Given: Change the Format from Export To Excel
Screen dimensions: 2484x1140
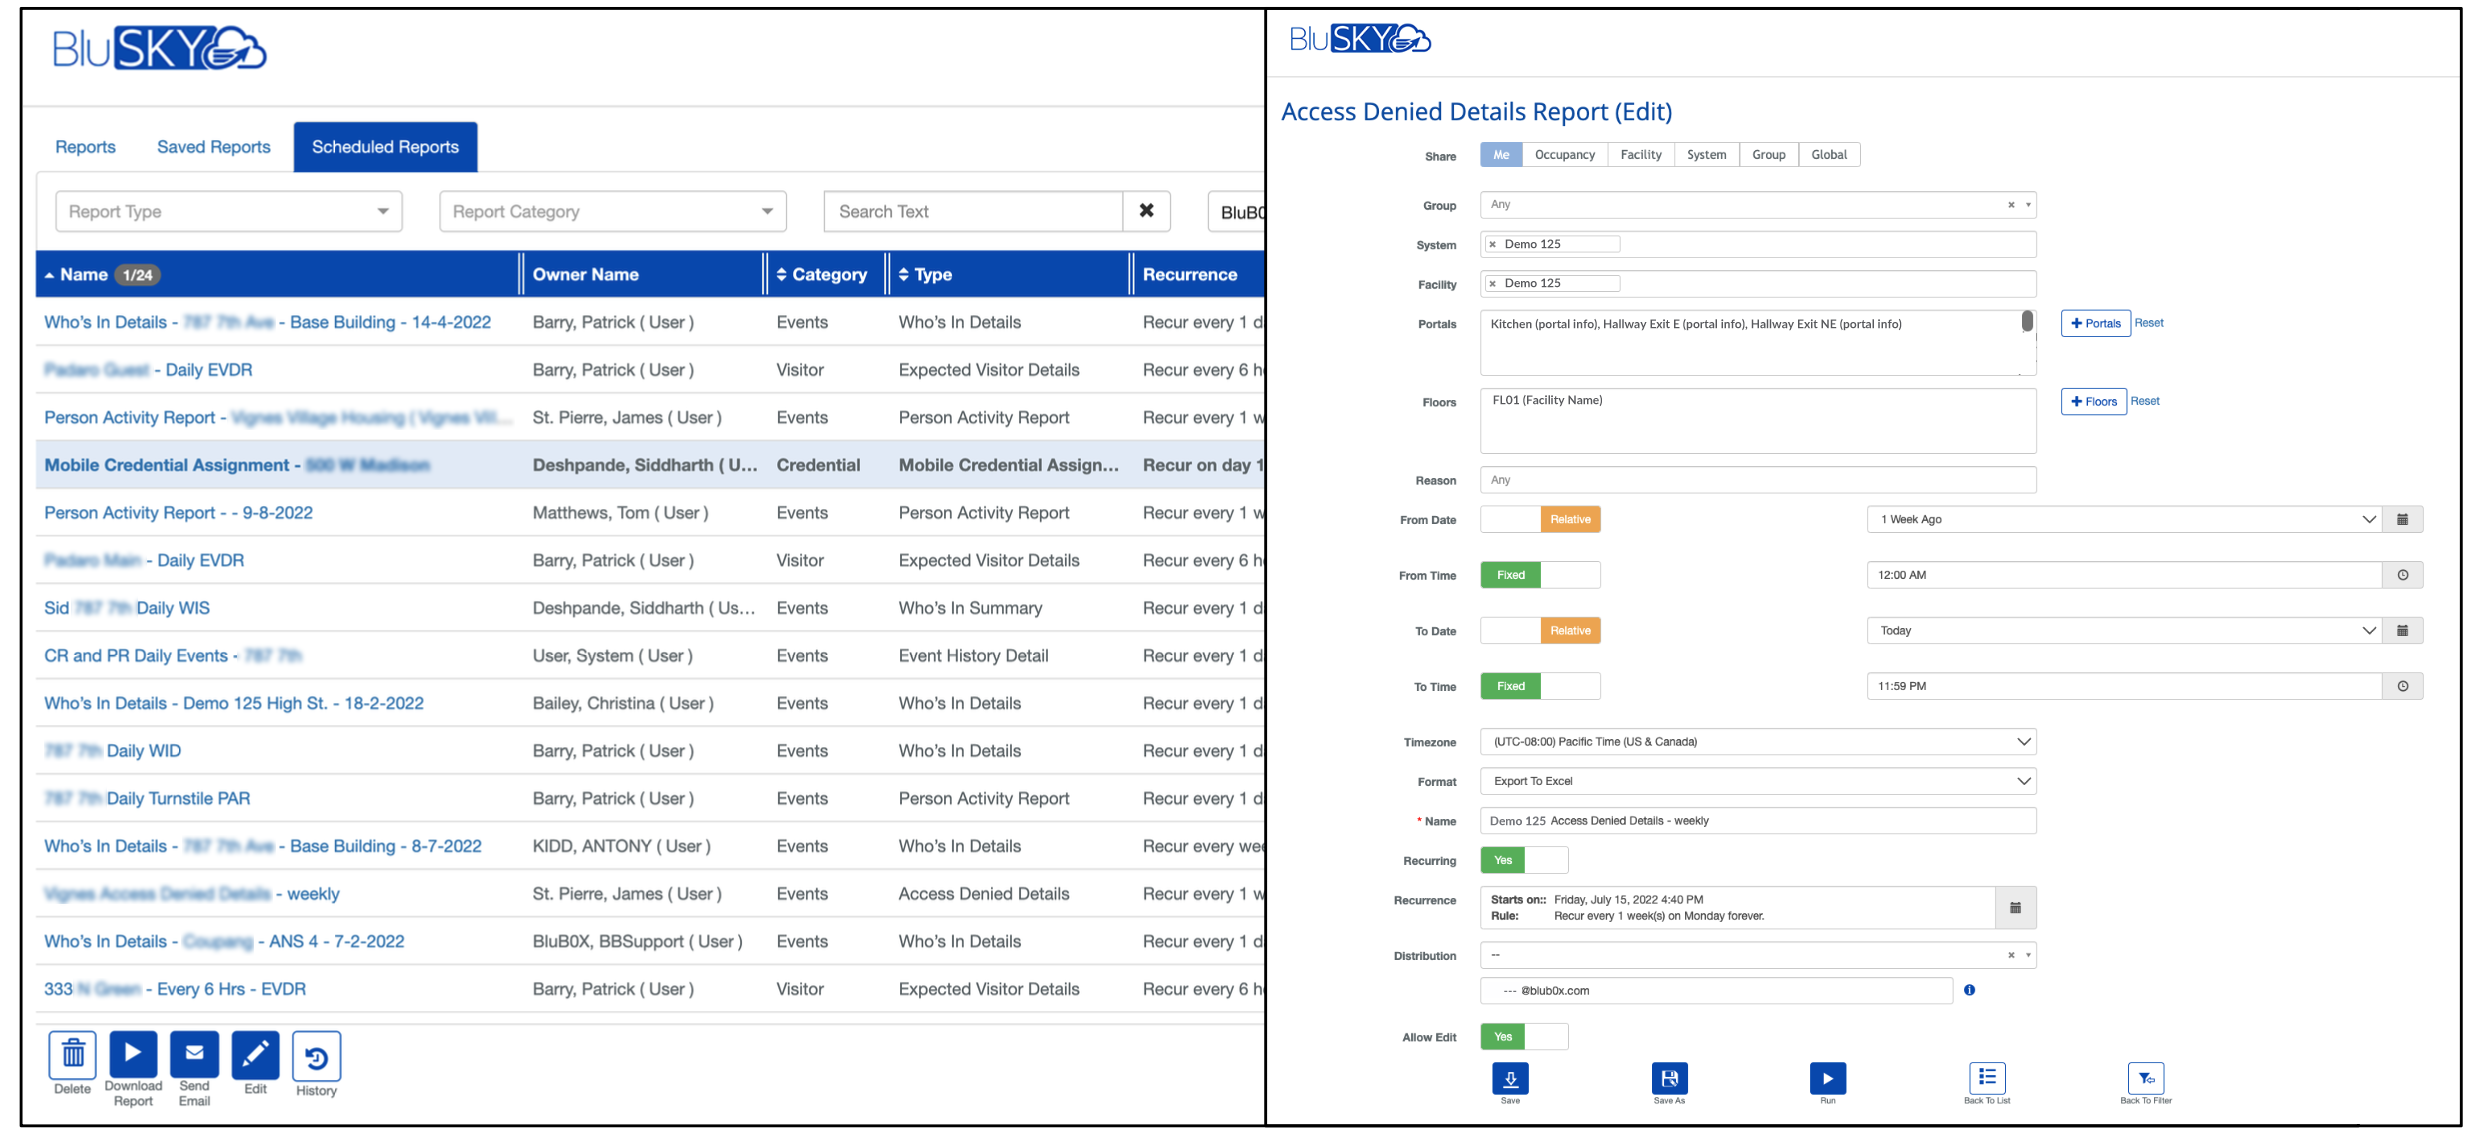Looking at the screenshot, I should coord(2023,781).
